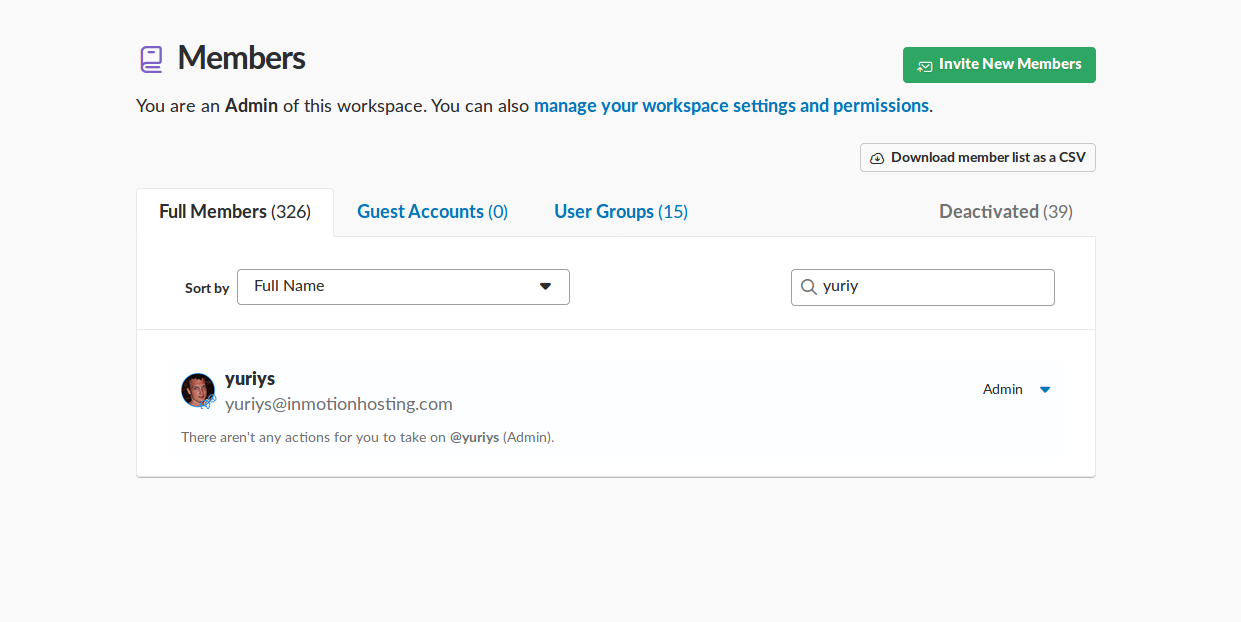Select the Full Members tab

tap(235, 212)
